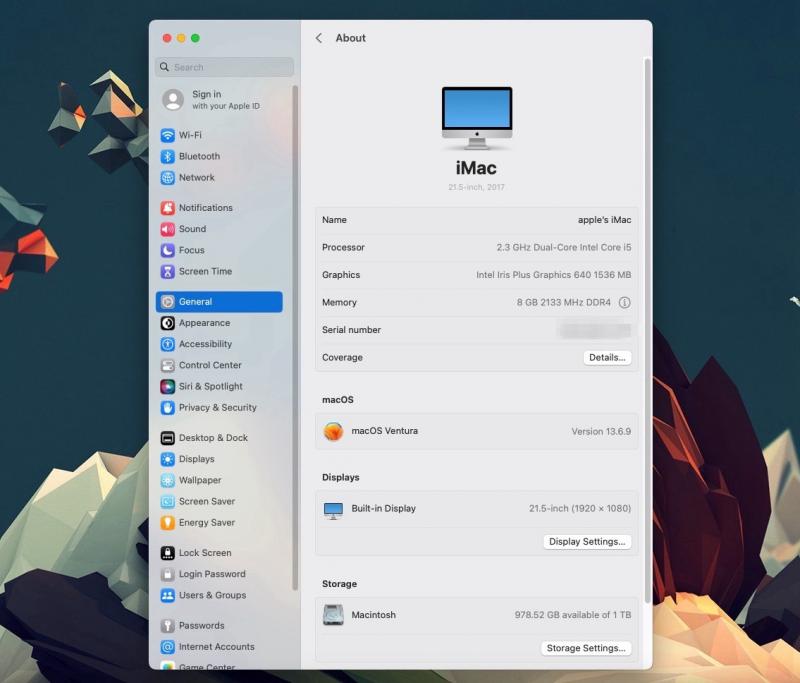Open Passwords key icon
Image resolution: width=800 pixels, height=683 pixels.
pos(167,626)
